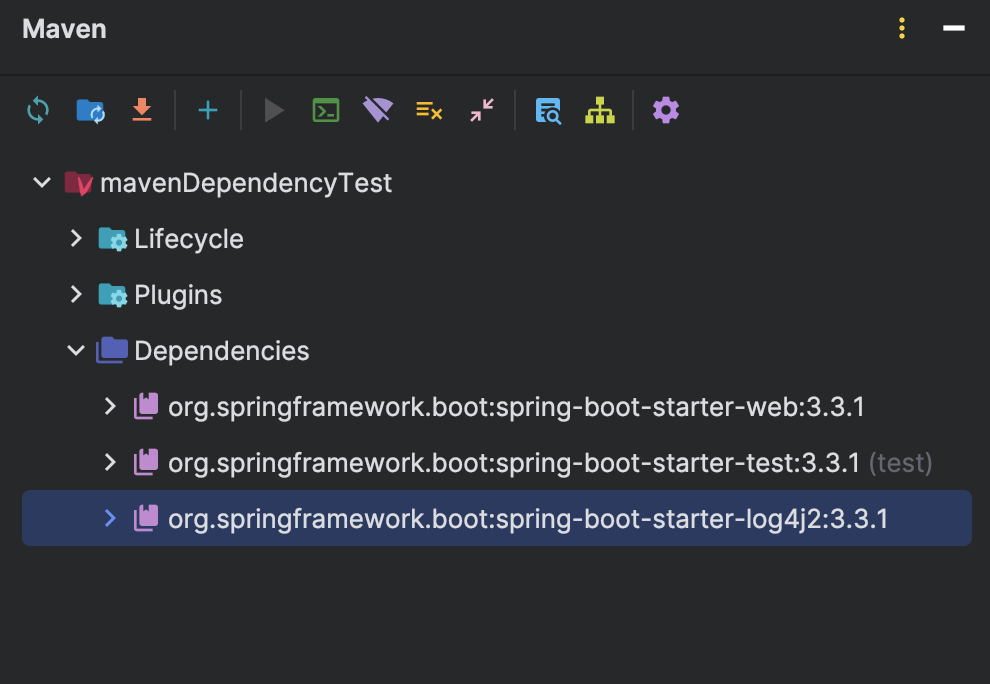Screen dimensions: 990x684
Task: Expand the Lifecycle folder
Action: [x=76, y=239]
